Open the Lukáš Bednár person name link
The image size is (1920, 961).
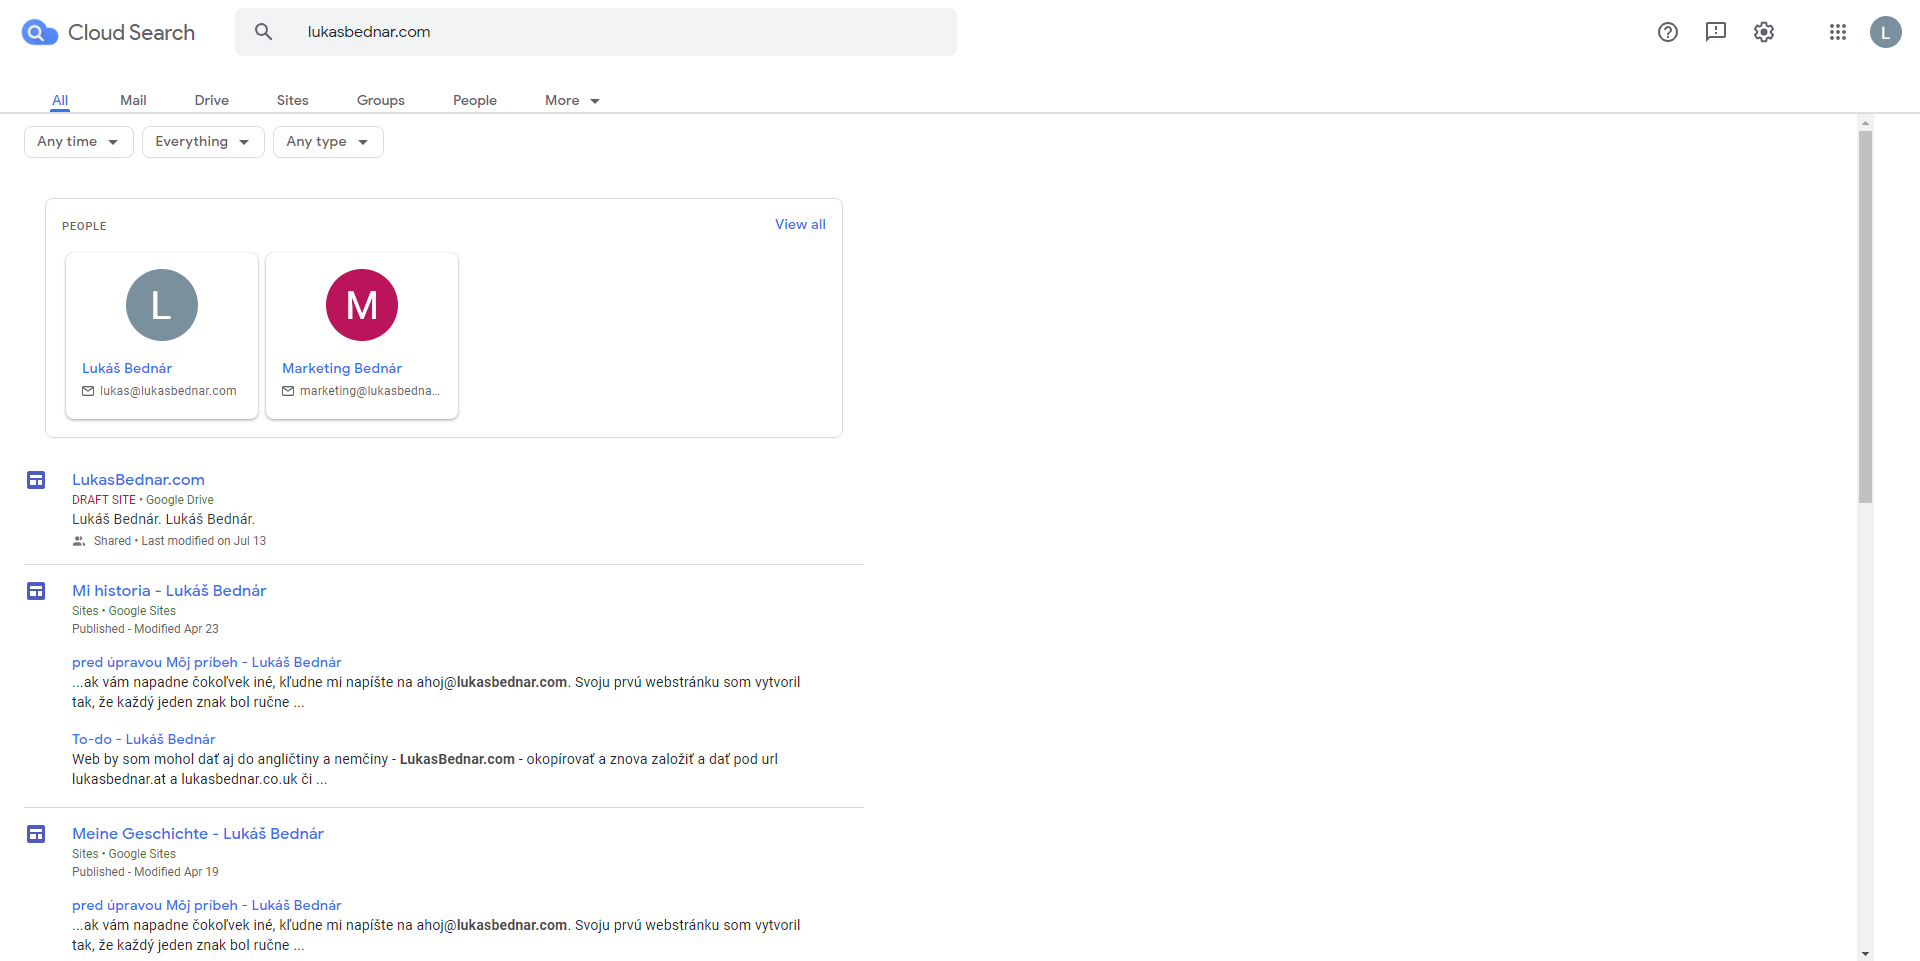click(x=127, y=368)
